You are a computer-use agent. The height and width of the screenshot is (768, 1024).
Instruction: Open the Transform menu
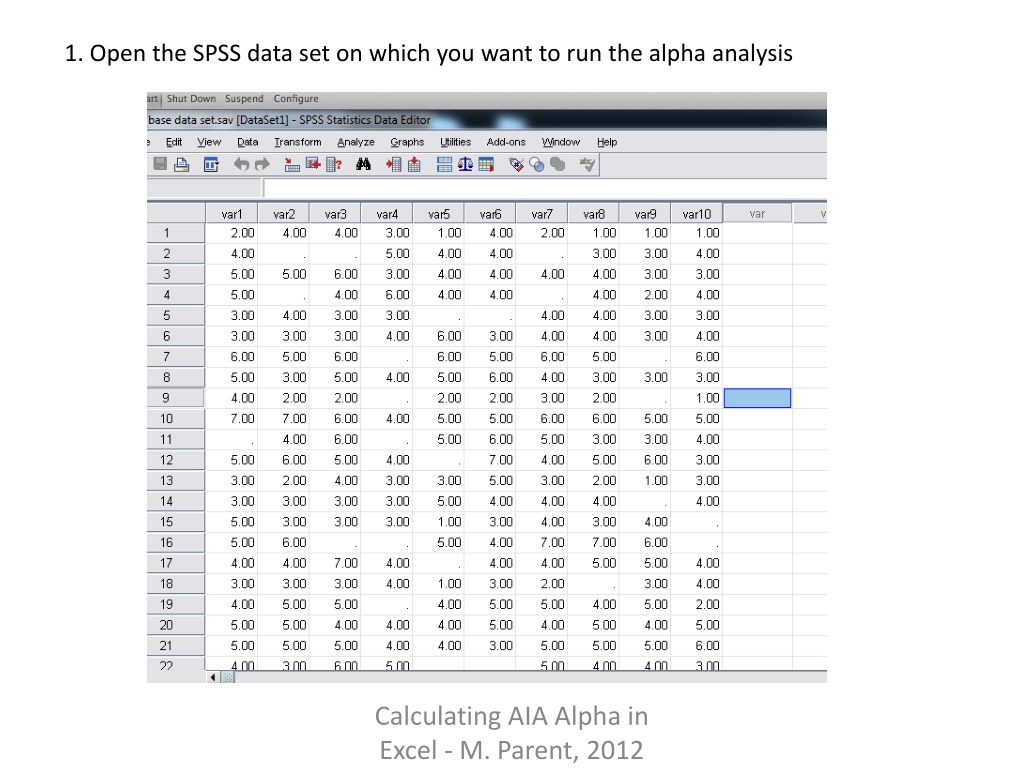[x=298, y=142]
